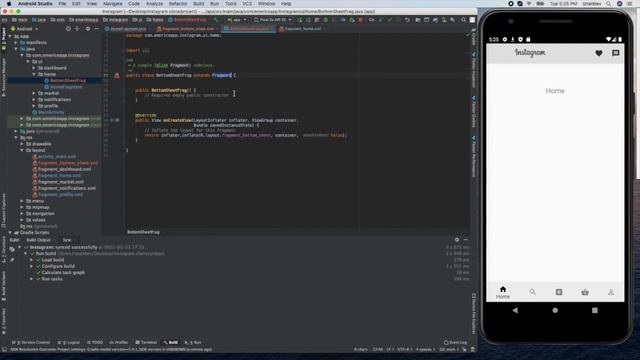Click the gutter class icon beside BottomSheetFrag declaration
Viewport: 640px width, 360px height.
click(117, 76)
